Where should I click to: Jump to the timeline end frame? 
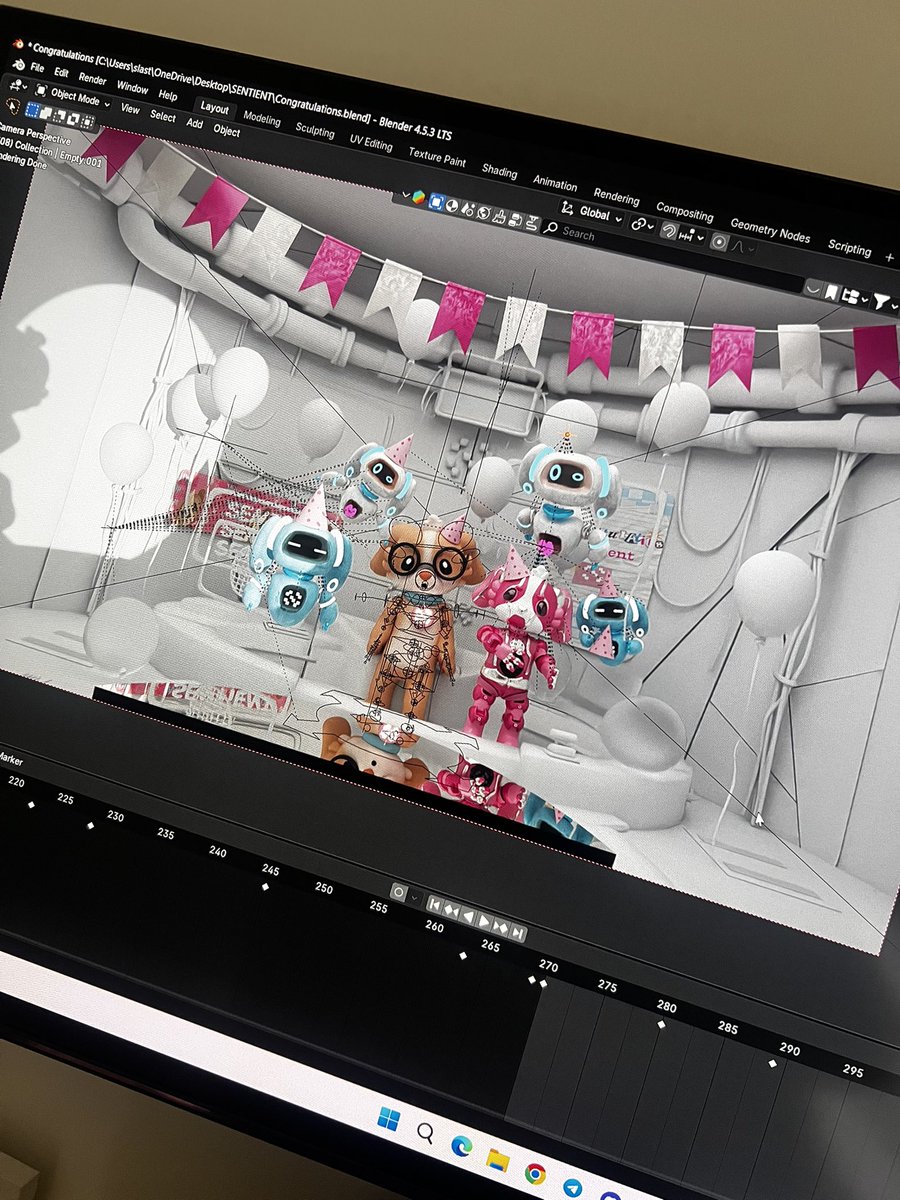[518, 933]
